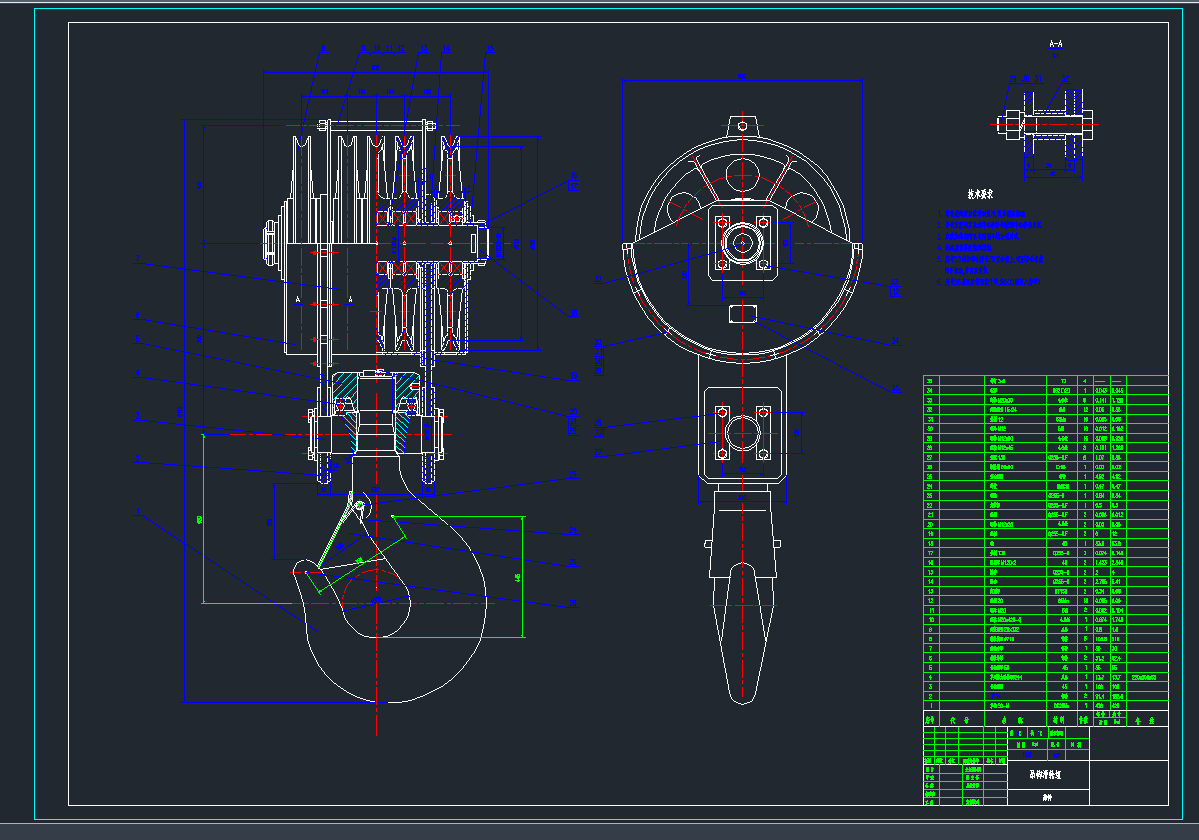Click part balloon number 8 at top left
The width and height of the screenshot is (1199, 840).
click(x=323, y=48)
